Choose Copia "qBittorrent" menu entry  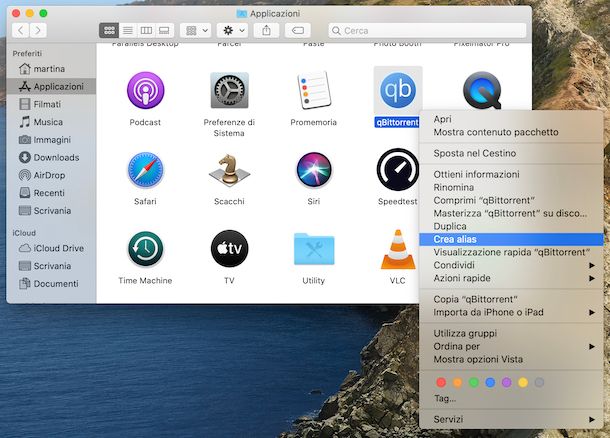point(511,299)
